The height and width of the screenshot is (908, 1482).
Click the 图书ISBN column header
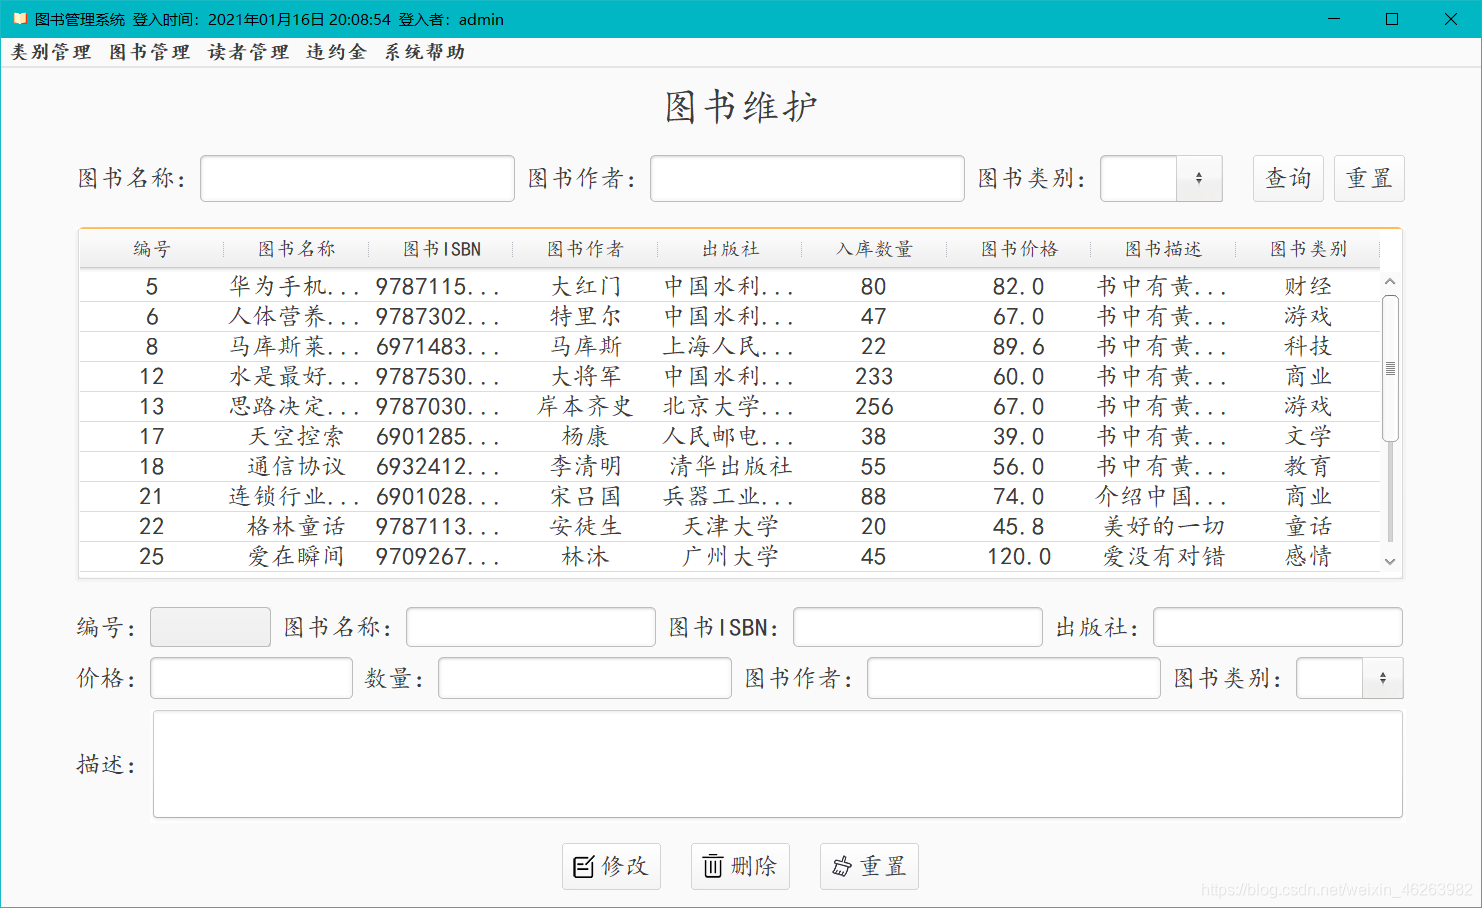click(441, 249)
